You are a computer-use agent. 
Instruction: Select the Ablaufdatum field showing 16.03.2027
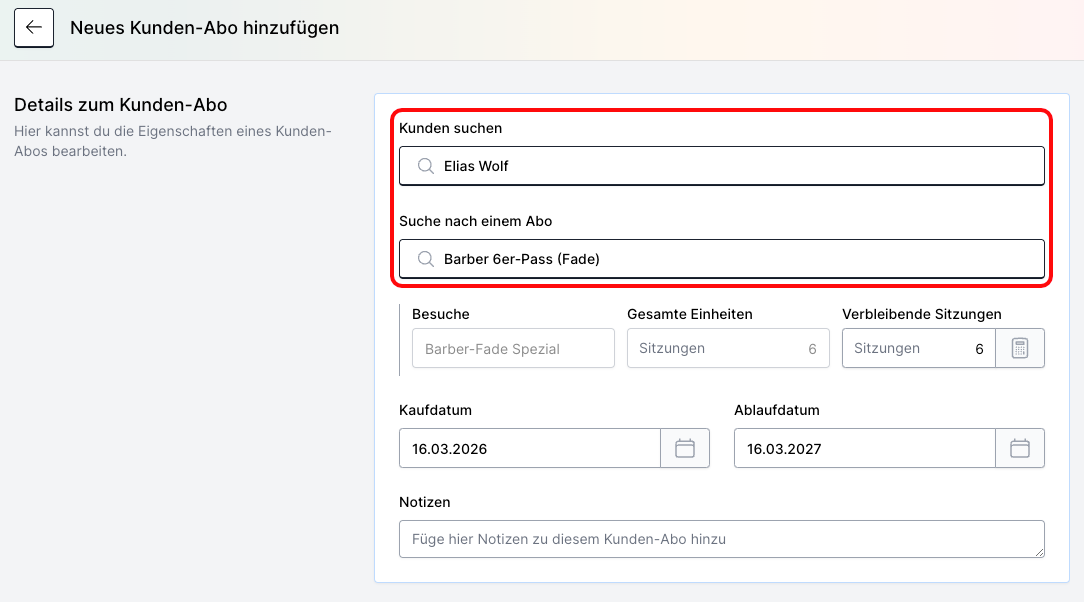coord(864,448)
